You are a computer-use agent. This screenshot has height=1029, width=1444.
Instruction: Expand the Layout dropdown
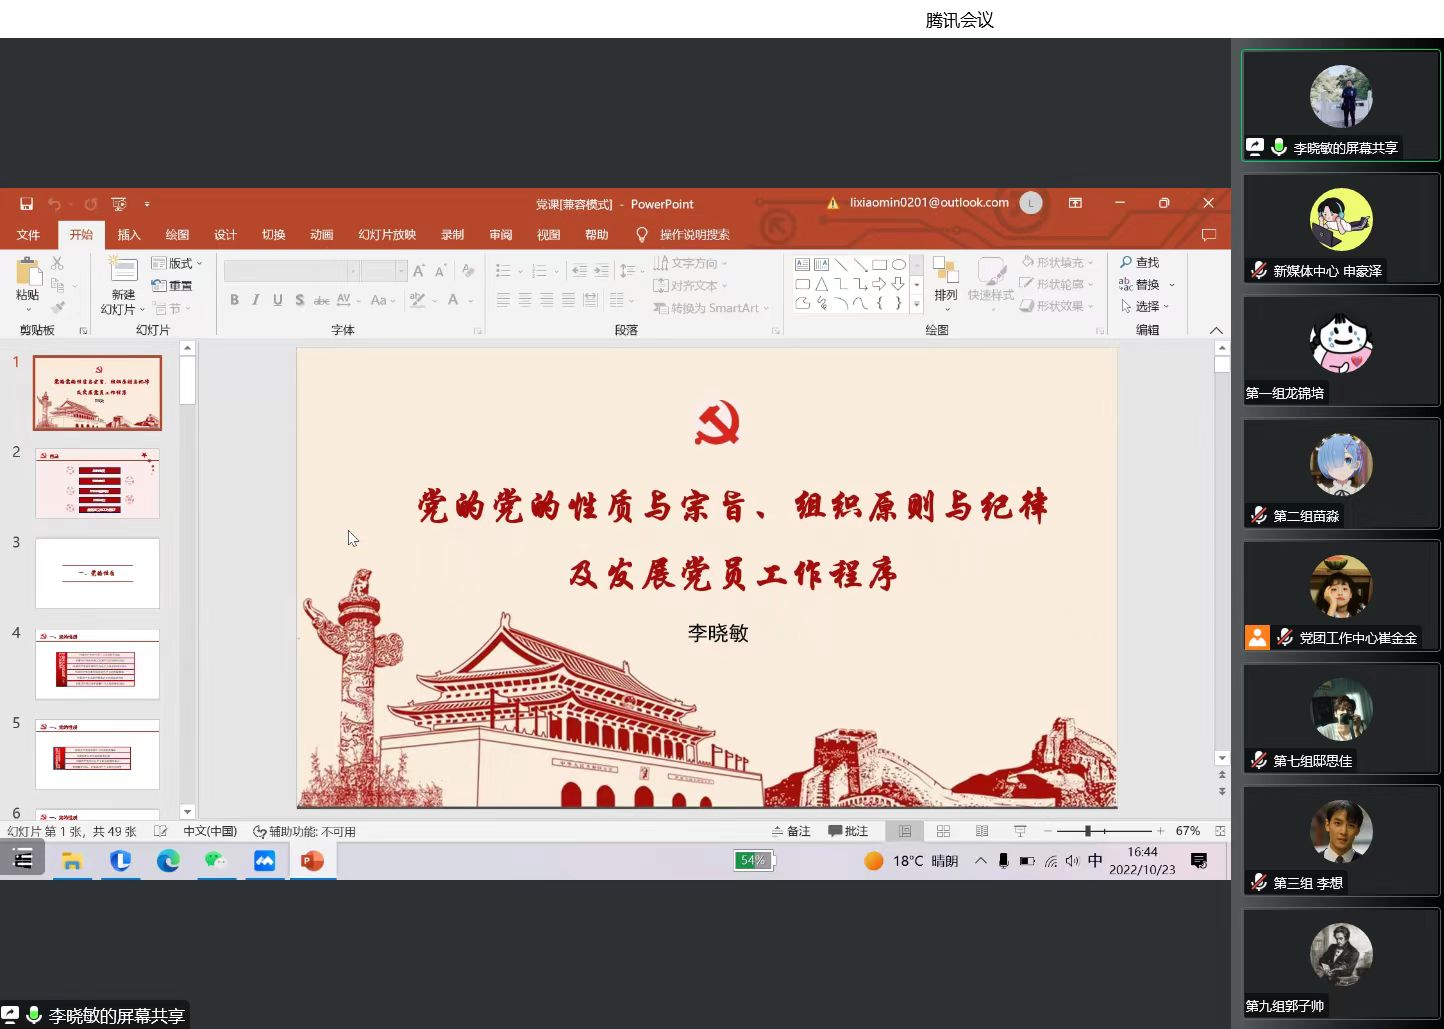pyautogui.click(x=177, y=263)
